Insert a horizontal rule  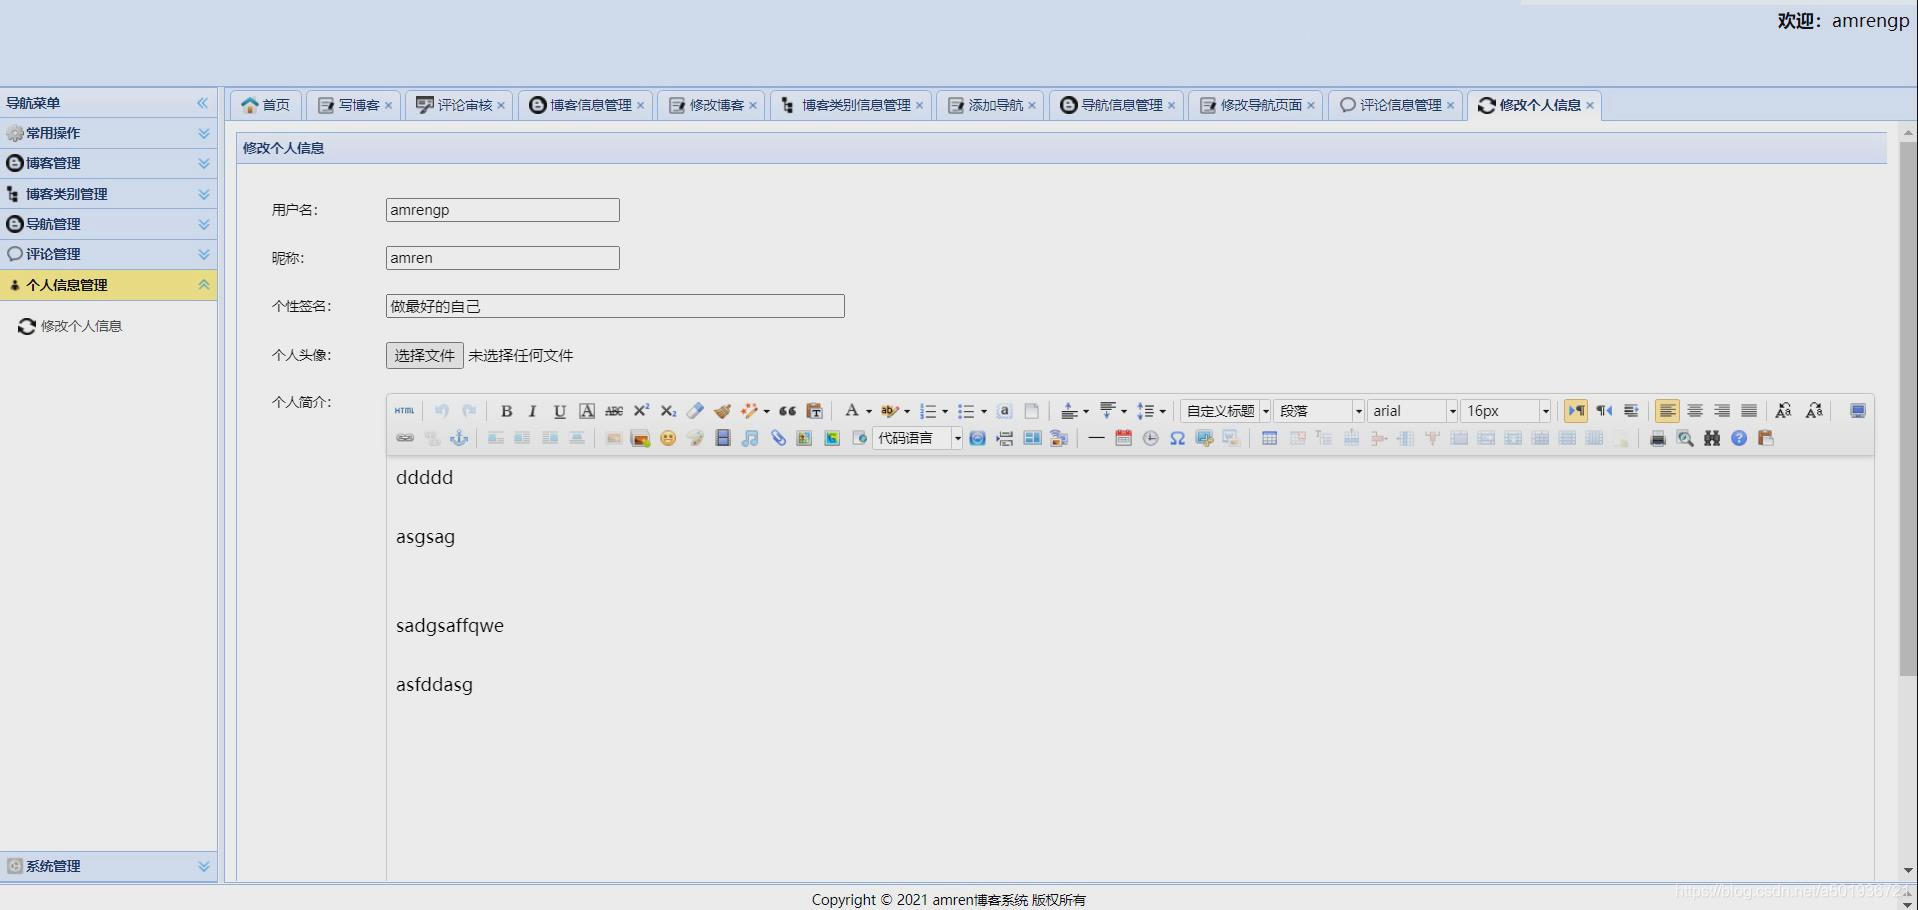(1096, 438)
